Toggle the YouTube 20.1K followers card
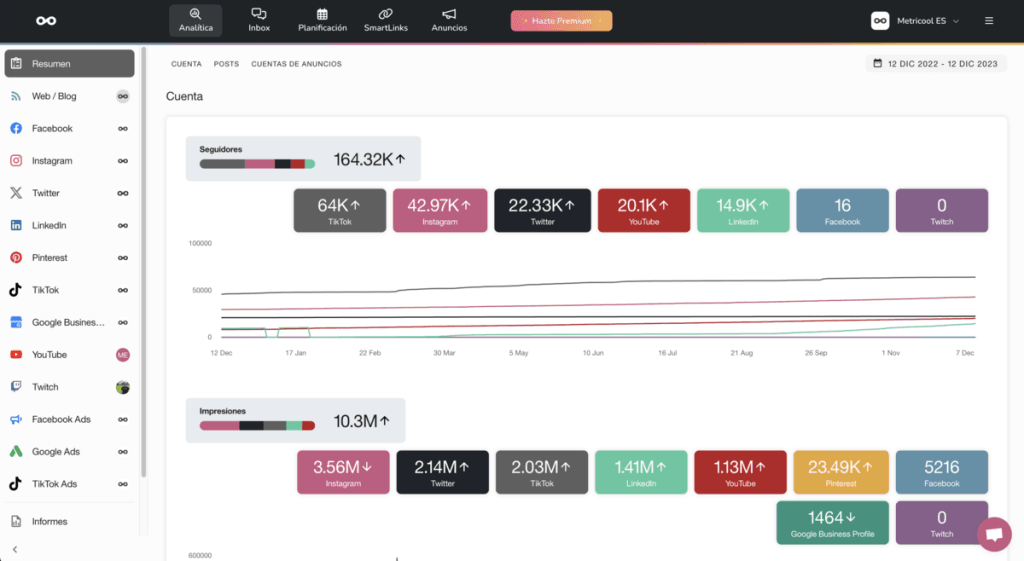The image size is (1024, 561). (x=643, y=210)
